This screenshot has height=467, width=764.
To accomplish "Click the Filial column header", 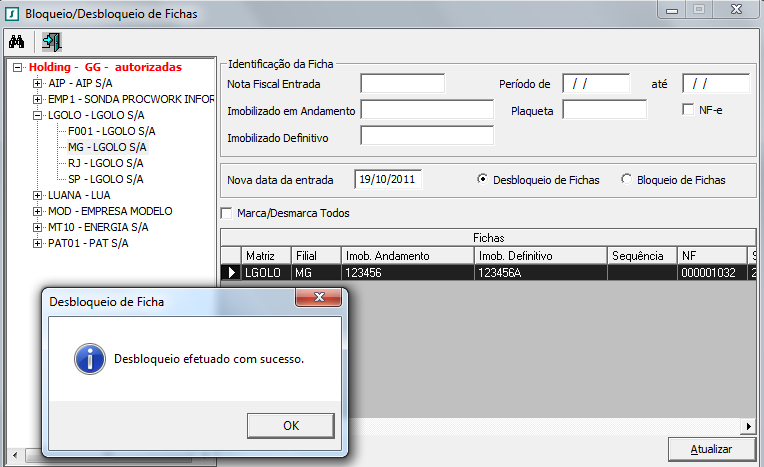I will coord(316,256).
